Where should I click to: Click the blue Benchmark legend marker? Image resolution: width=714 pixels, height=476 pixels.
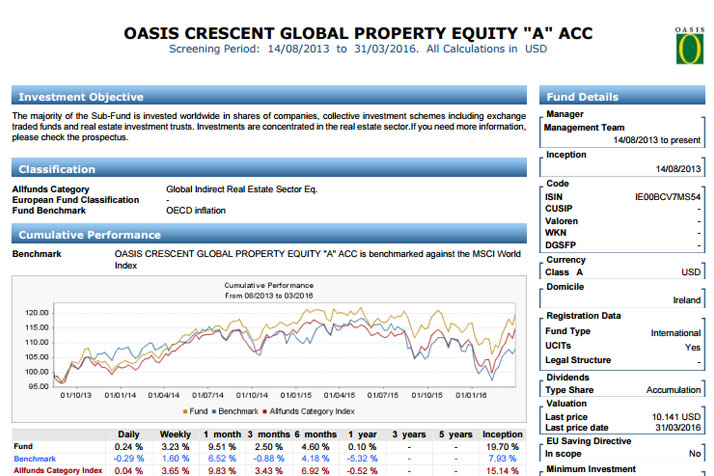[214, 411]
